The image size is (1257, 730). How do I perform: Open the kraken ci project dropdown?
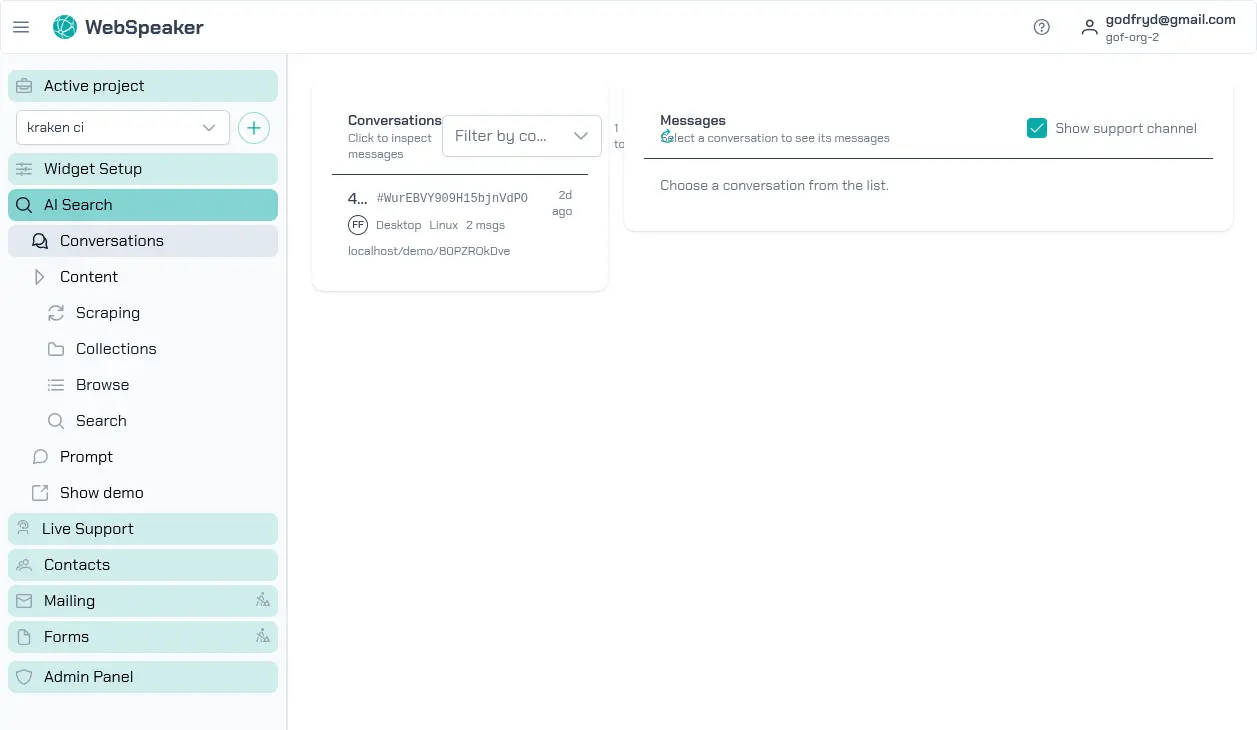coord(122,128)
